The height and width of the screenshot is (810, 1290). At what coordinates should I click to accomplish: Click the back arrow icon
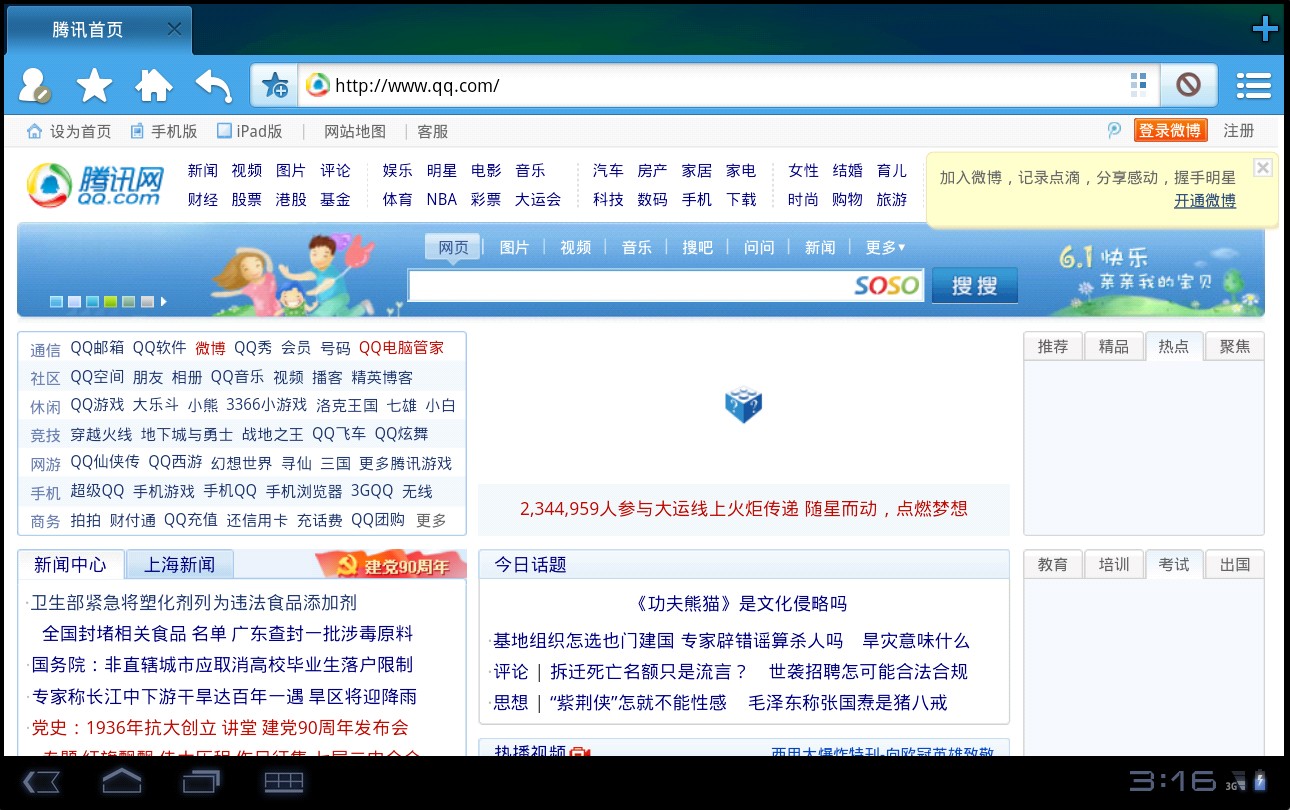click(x=214, y=86)
